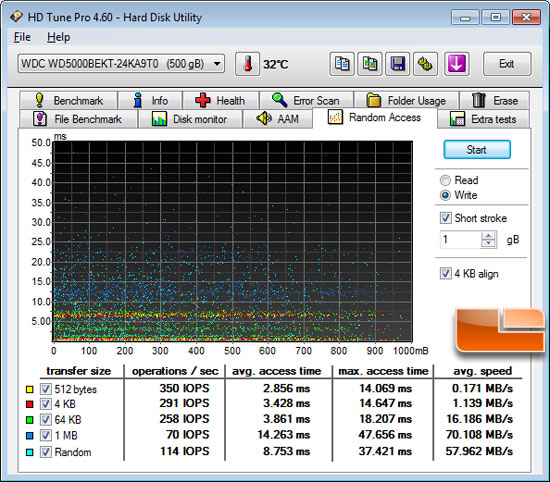550x482 pixels.
Task: Uncheck the 512 bytes transfer size
Action: point(45,389)
